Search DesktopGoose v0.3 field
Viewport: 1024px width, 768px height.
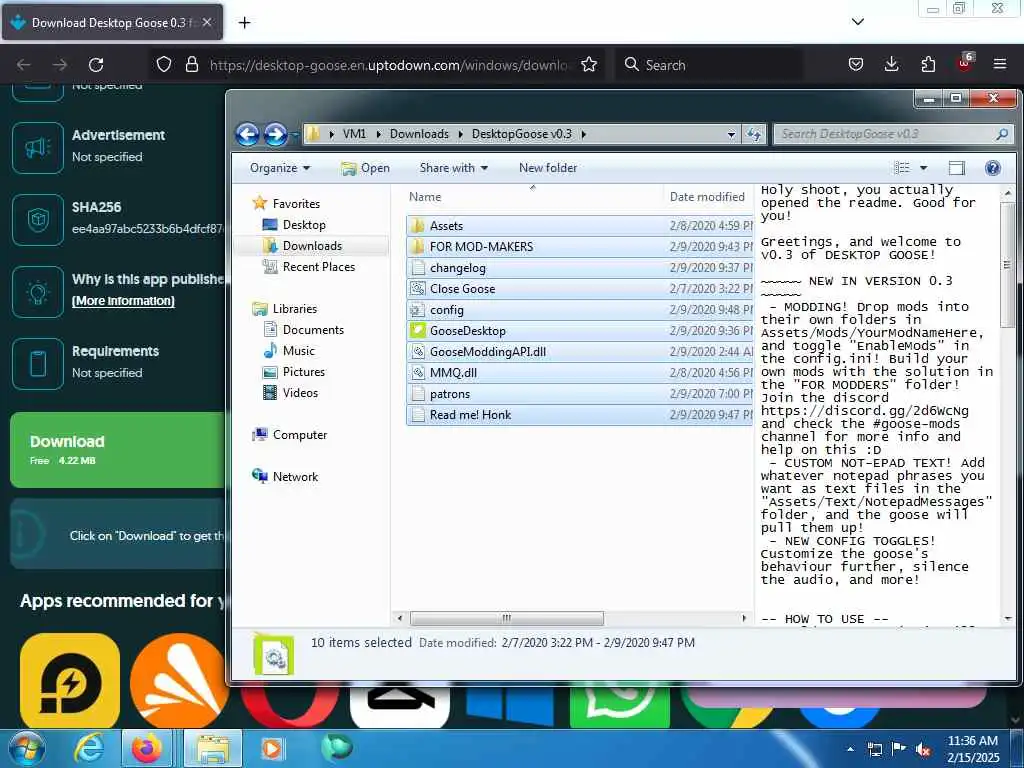point(893,134)
